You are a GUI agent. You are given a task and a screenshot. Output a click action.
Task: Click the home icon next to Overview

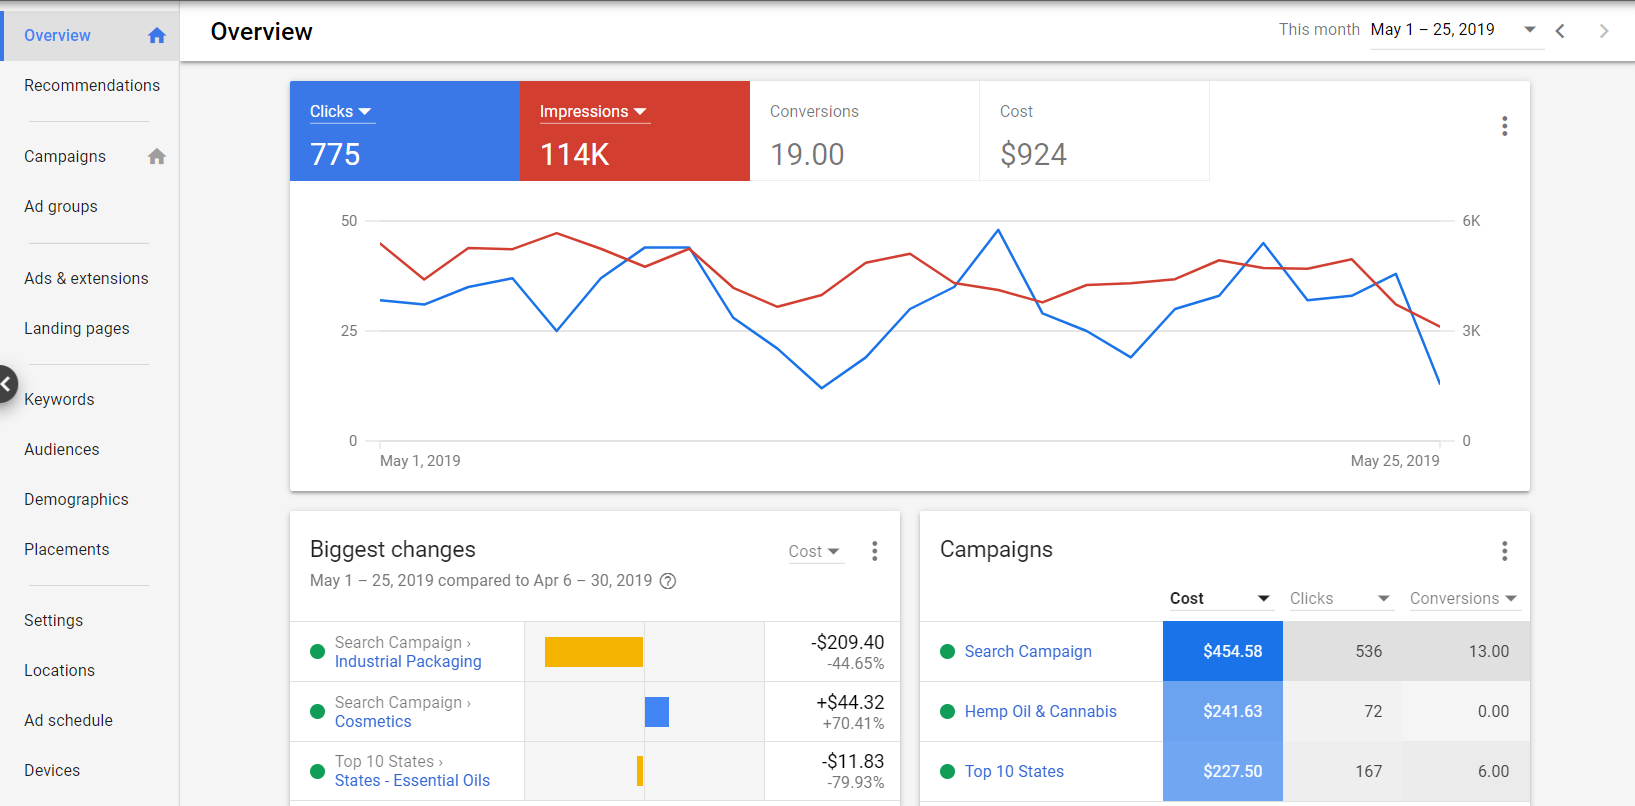[x=156, y=36]
